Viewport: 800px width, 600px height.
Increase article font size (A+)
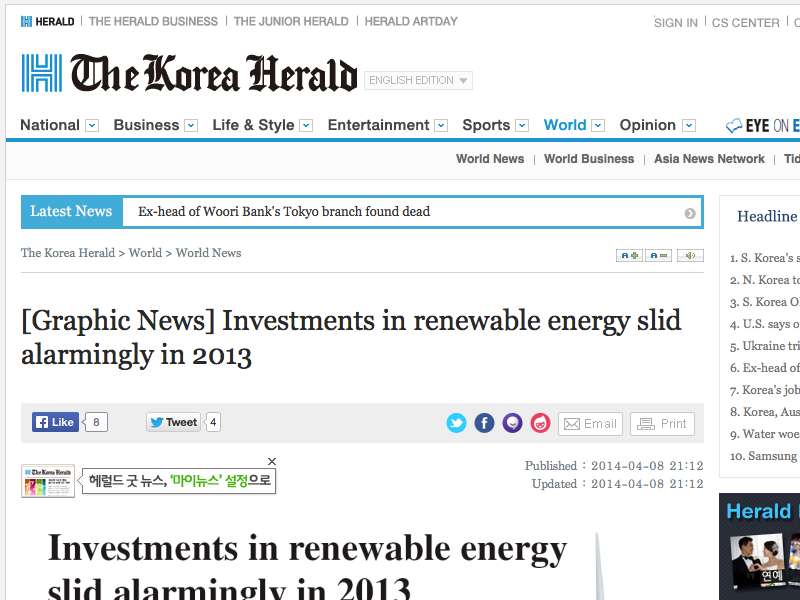629,256
